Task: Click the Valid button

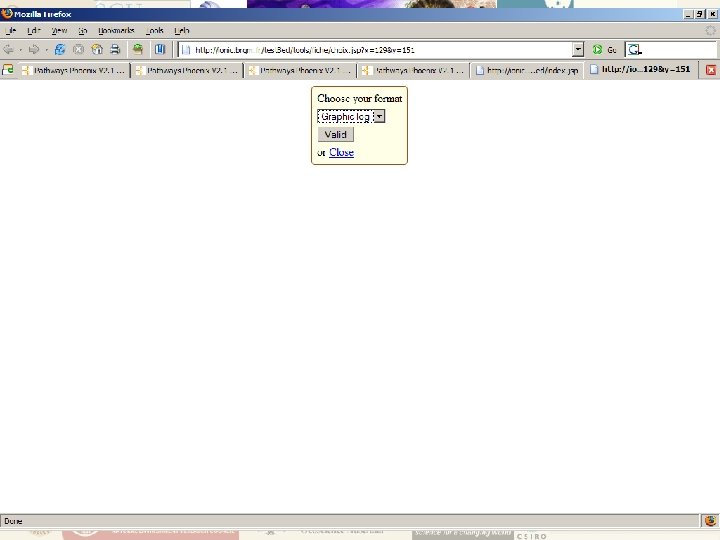Action: [336, 135]
